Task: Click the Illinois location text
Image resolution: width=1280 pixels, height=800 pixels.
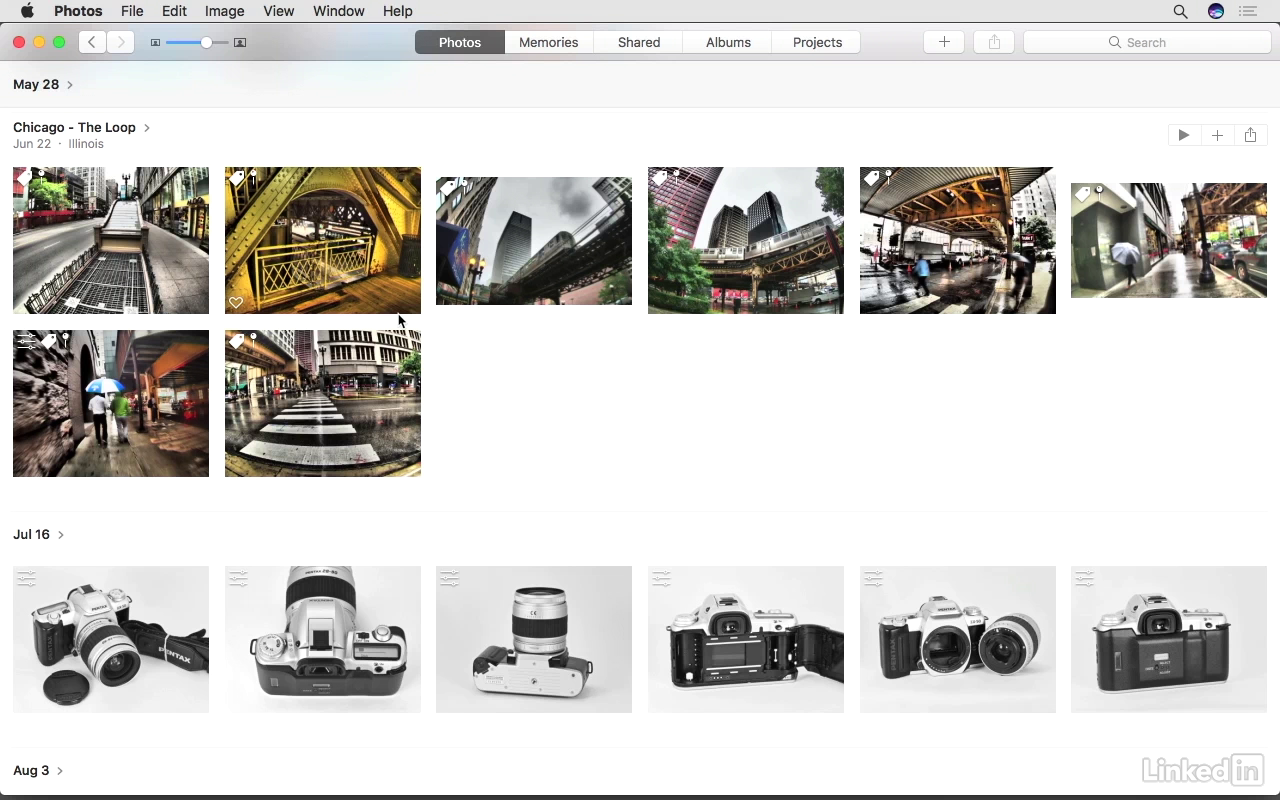Action: click(x=86, y=144)
